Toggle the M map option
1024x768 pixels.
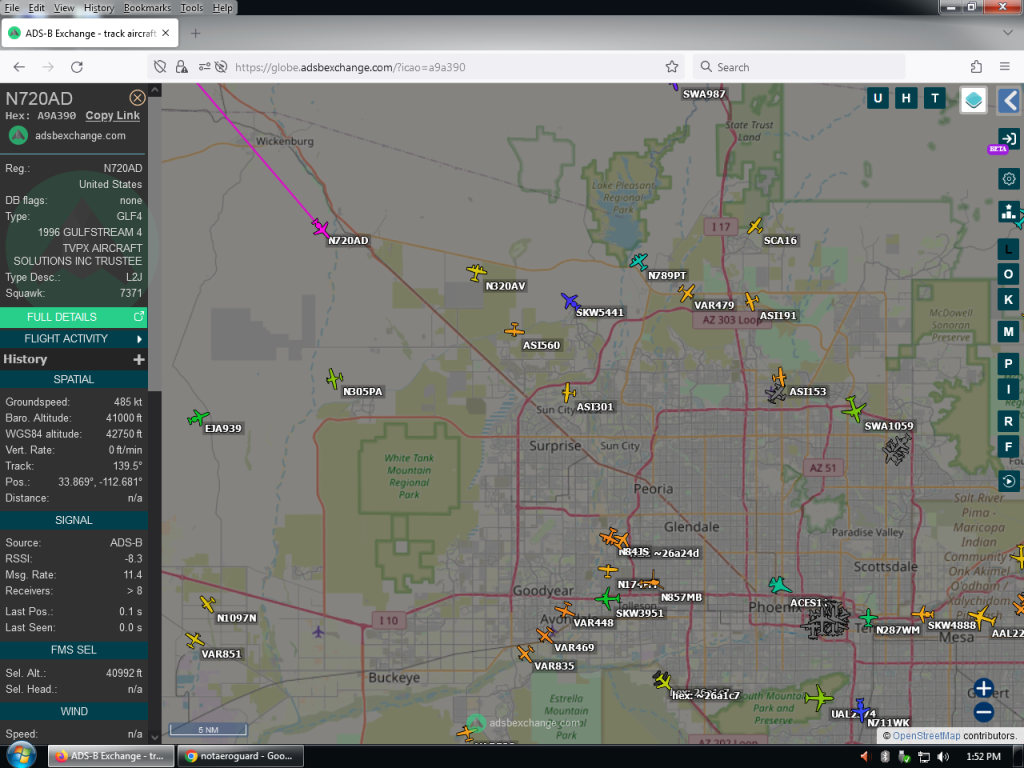(x=1008, y=332)
